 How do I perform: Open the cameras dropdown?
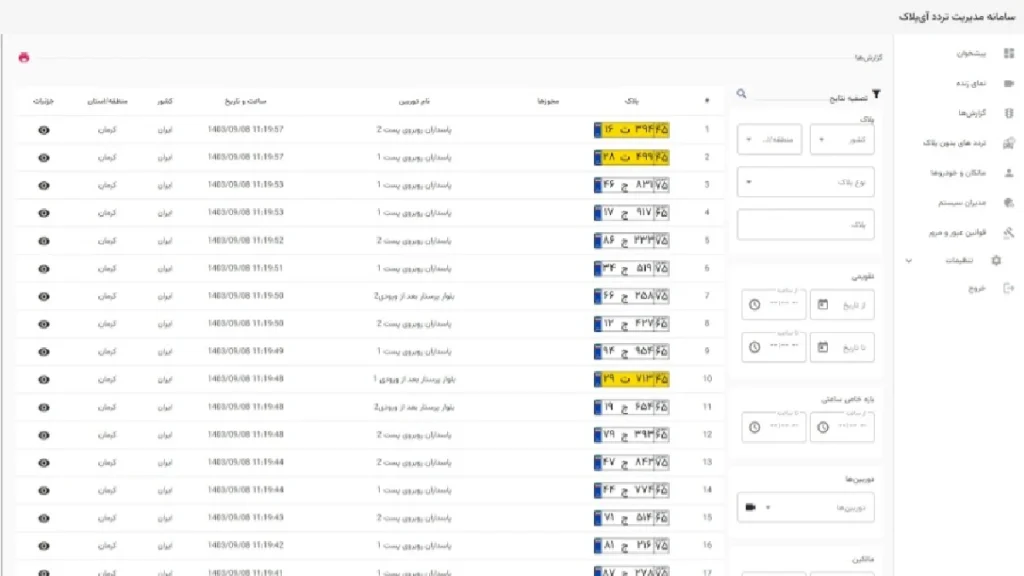click(x=806, y=507)
